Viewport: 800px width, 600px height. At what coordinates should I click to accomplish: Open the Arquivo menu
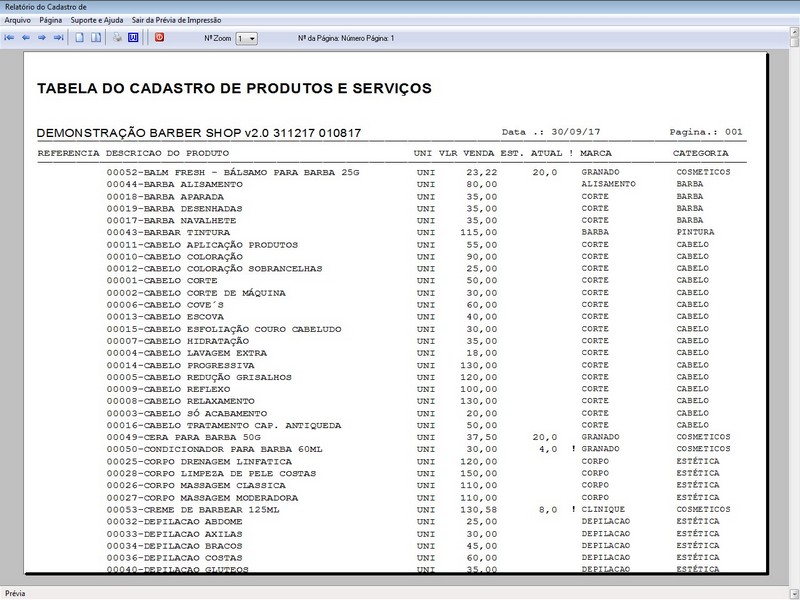17,20
